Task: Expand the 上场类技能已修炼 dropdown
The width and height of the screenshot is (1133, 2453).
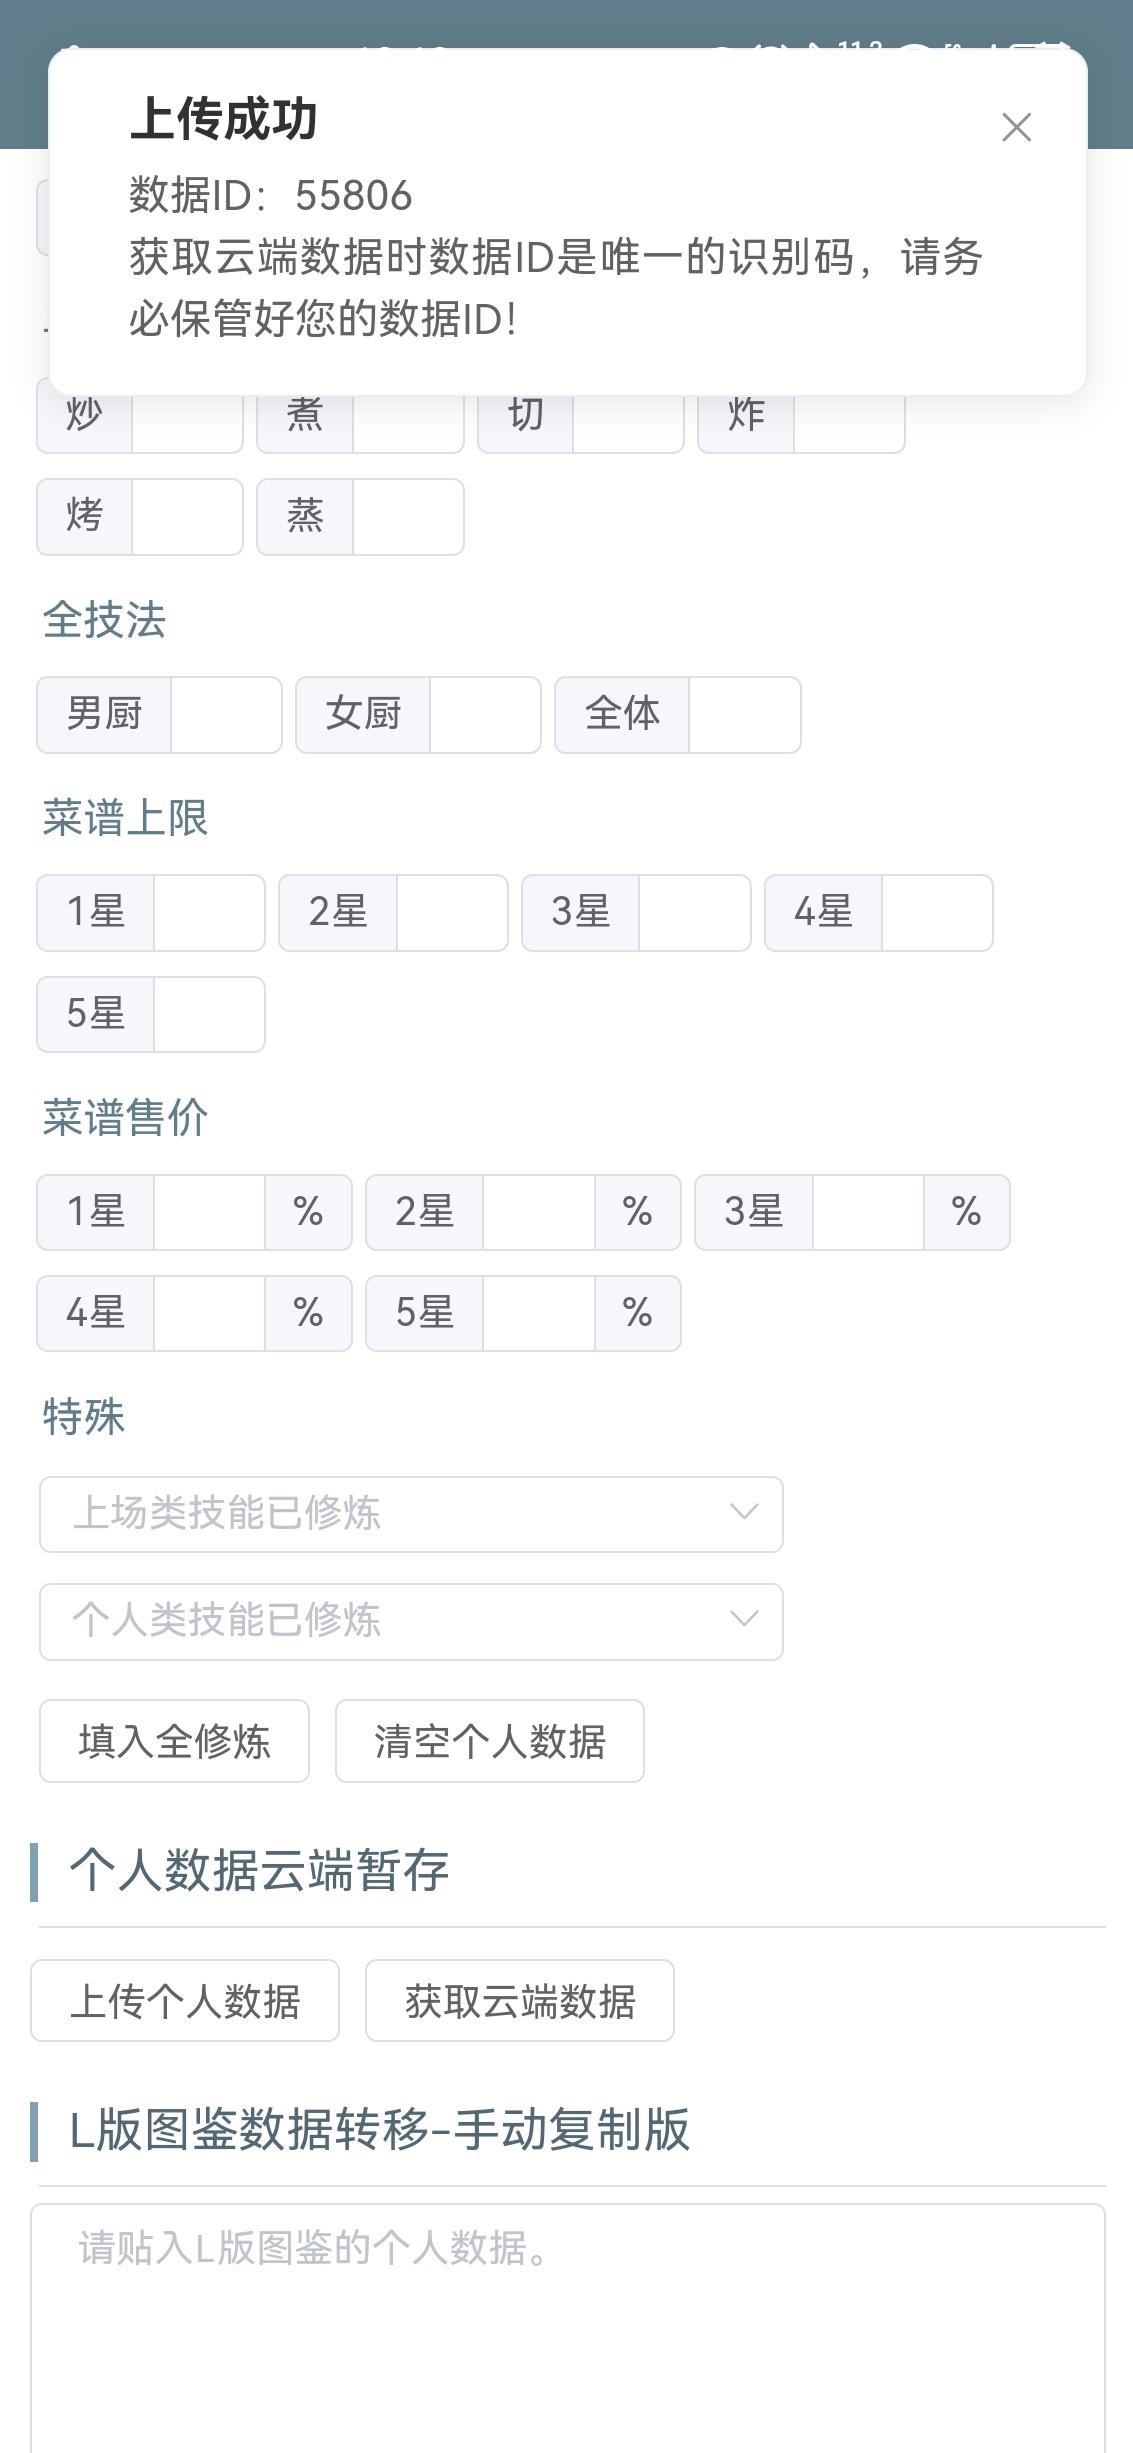Action: tap(411, 1514)
